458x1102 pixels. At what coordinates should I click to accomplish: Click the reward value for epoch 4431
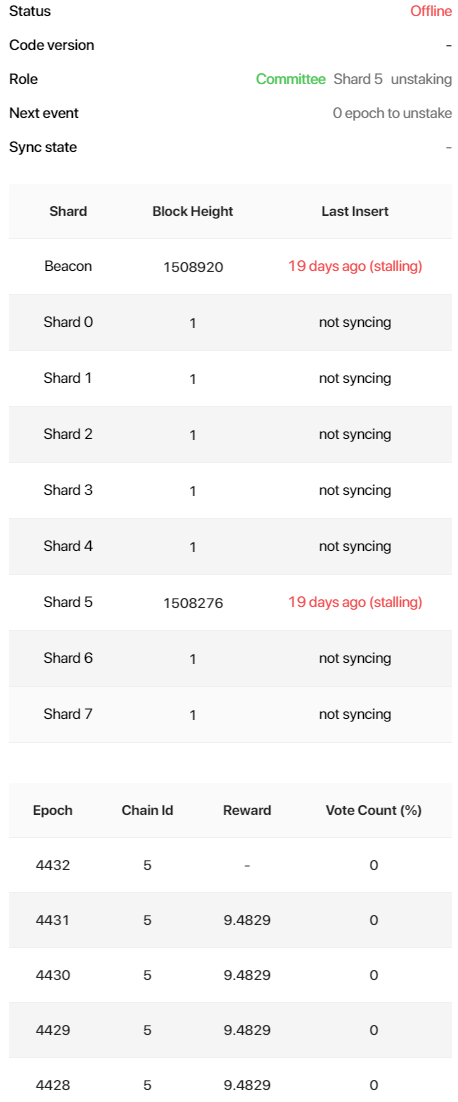(247, 920)
